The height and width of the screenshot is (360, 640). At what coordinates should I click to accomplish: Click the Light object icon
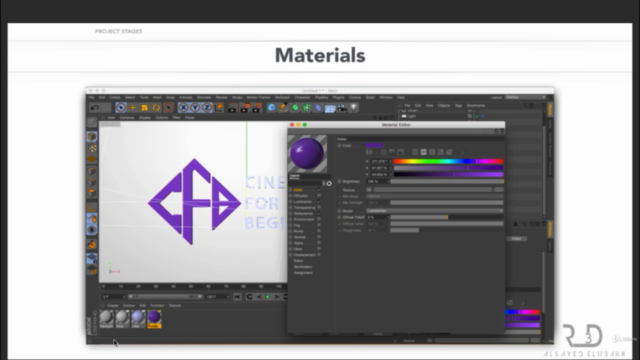(x=353, y=107)
